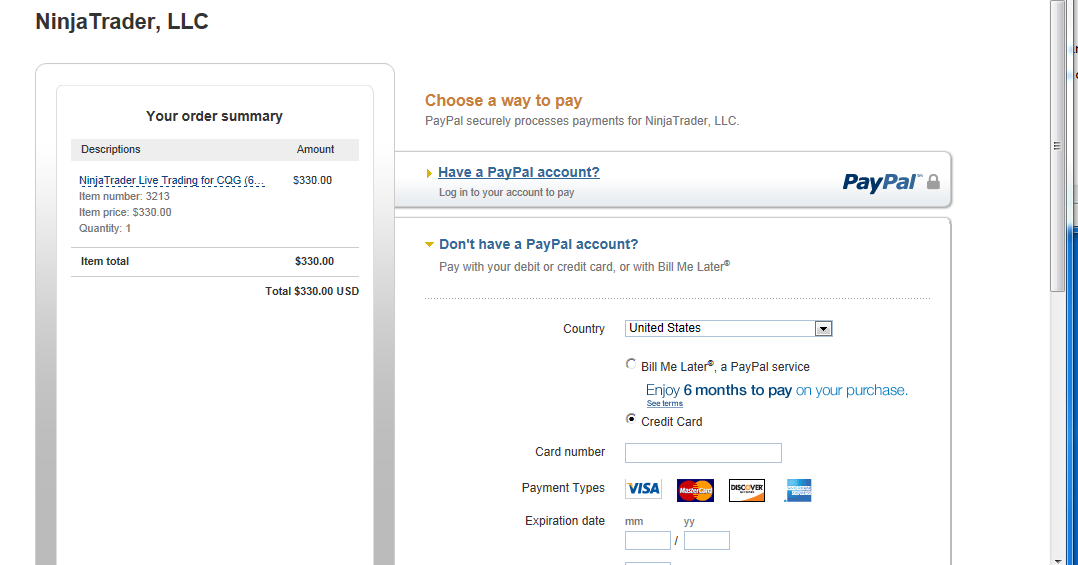Screen dimensions: 1078x565
Task: Click the padlock security icon
Action: [x=933, y=182]
